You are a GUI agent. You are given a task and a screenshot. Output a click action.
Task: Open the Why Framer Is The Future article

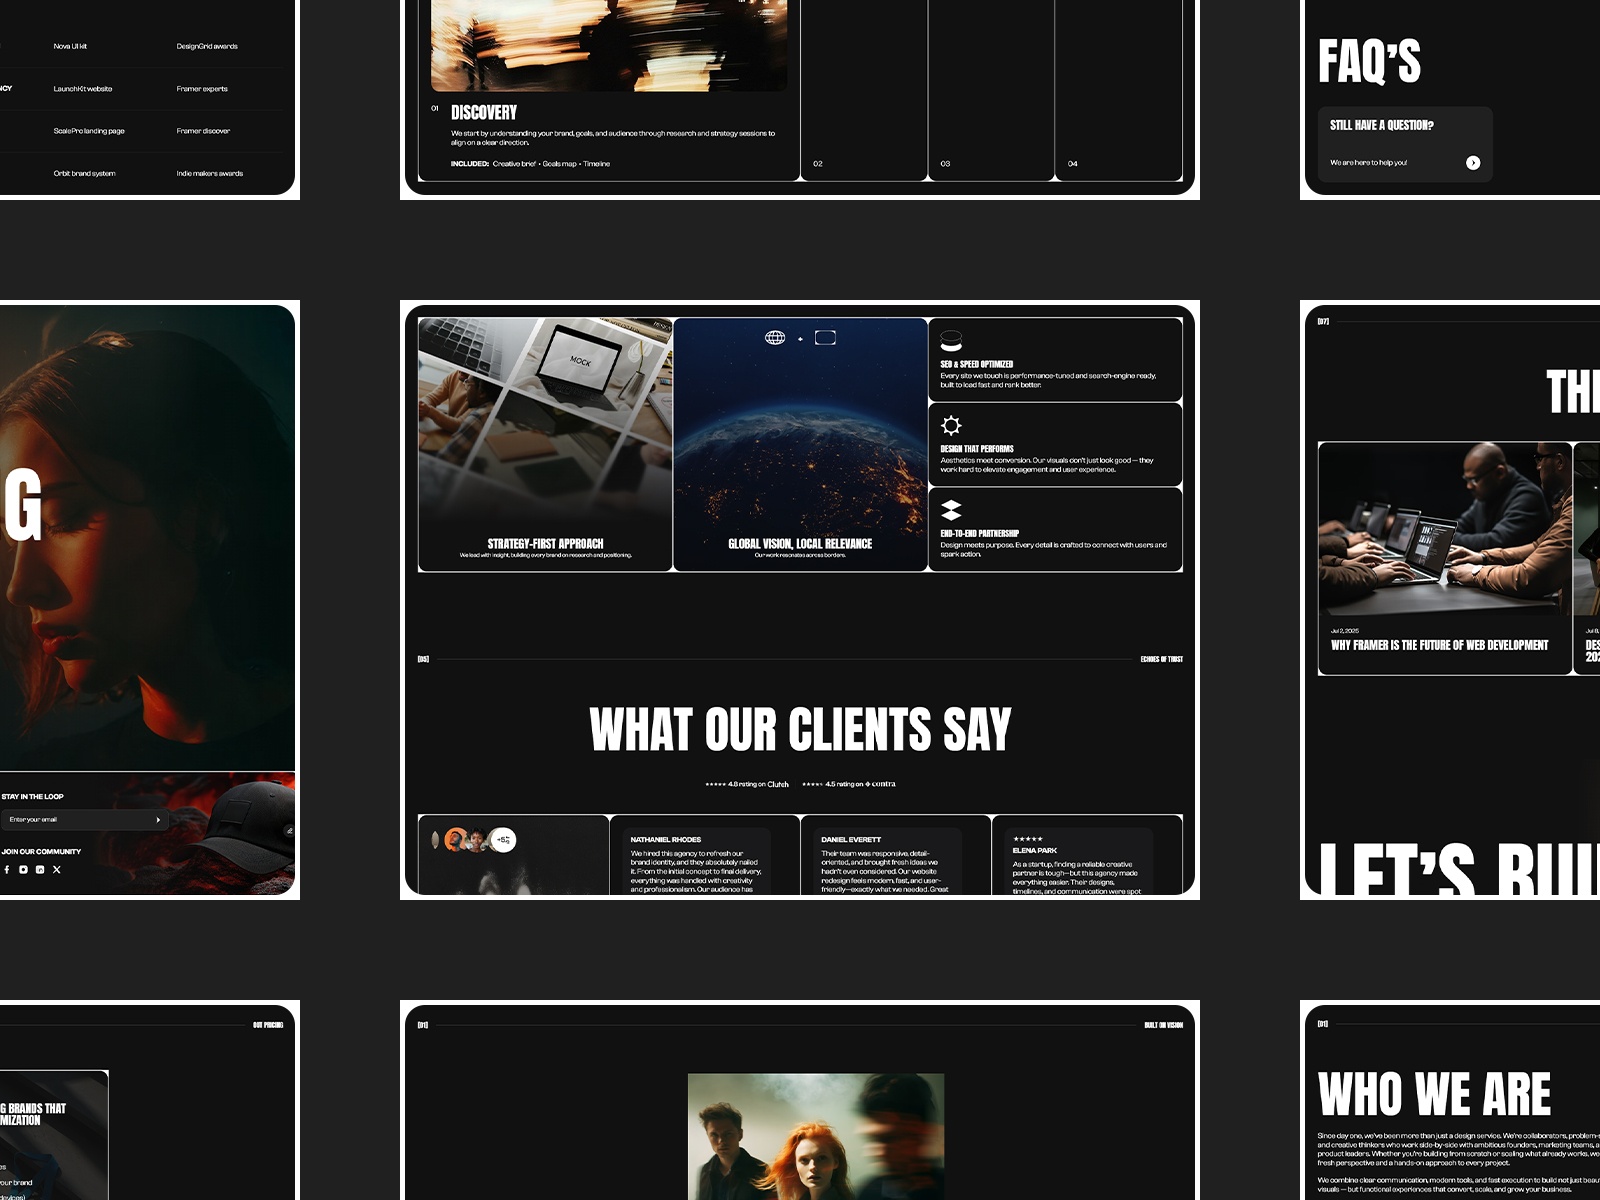pos(1440,646)
